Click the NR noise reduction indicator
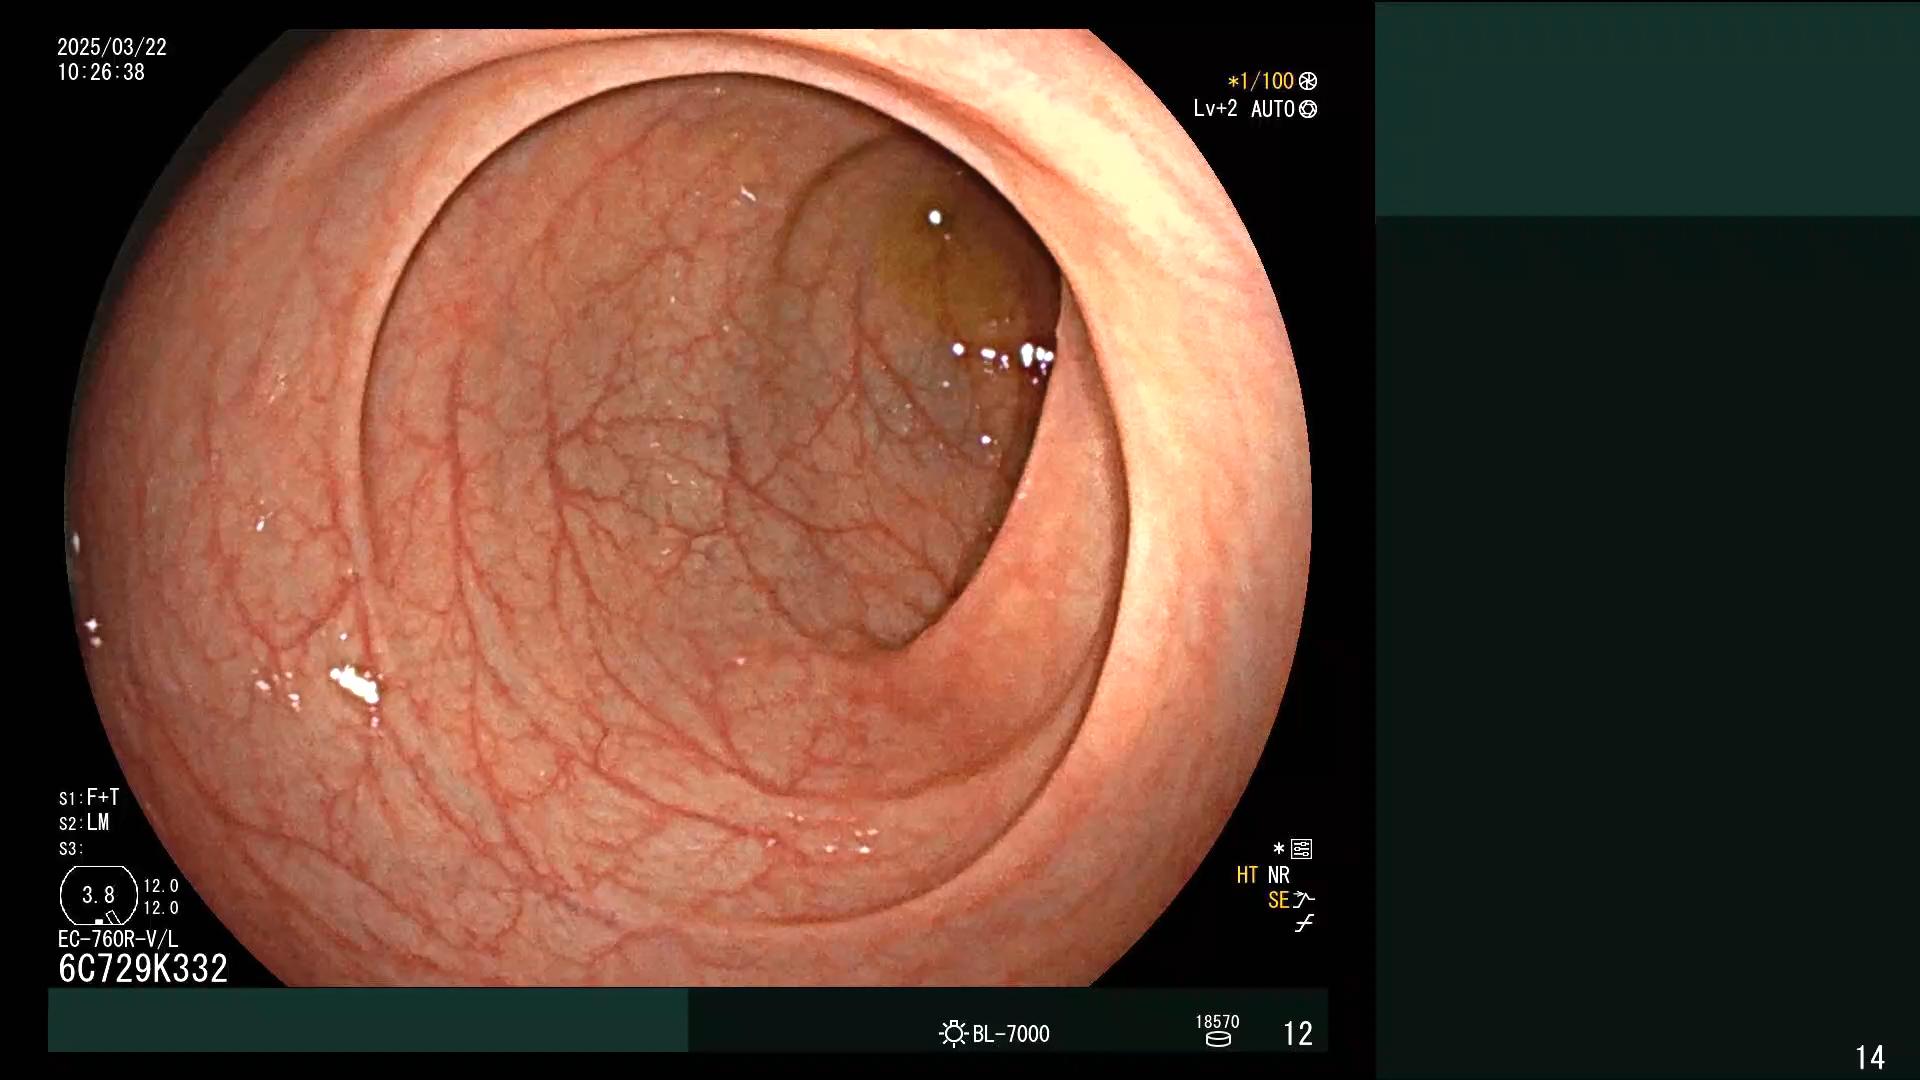Viewport: 1920px width, 1080px height. click(x=1279, y=875)
